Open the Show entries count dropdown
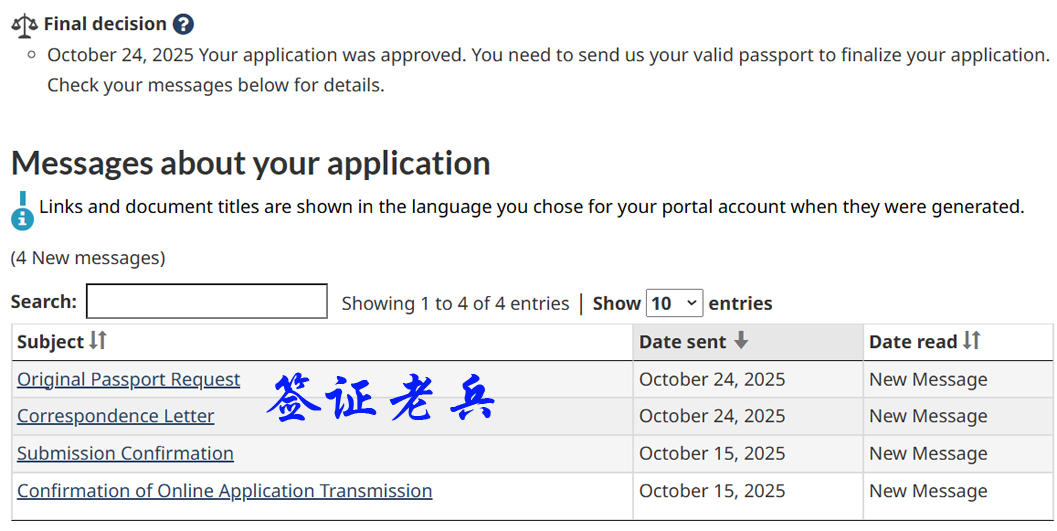The image size is (1057, 531). [x=675, y=303]
